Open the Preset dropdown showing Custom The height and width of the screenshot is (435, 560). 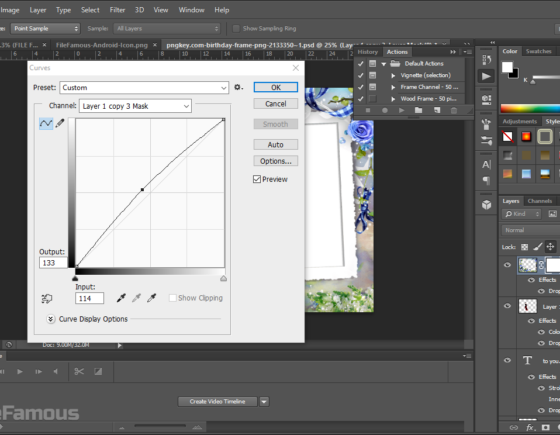[x=144, y=88]
